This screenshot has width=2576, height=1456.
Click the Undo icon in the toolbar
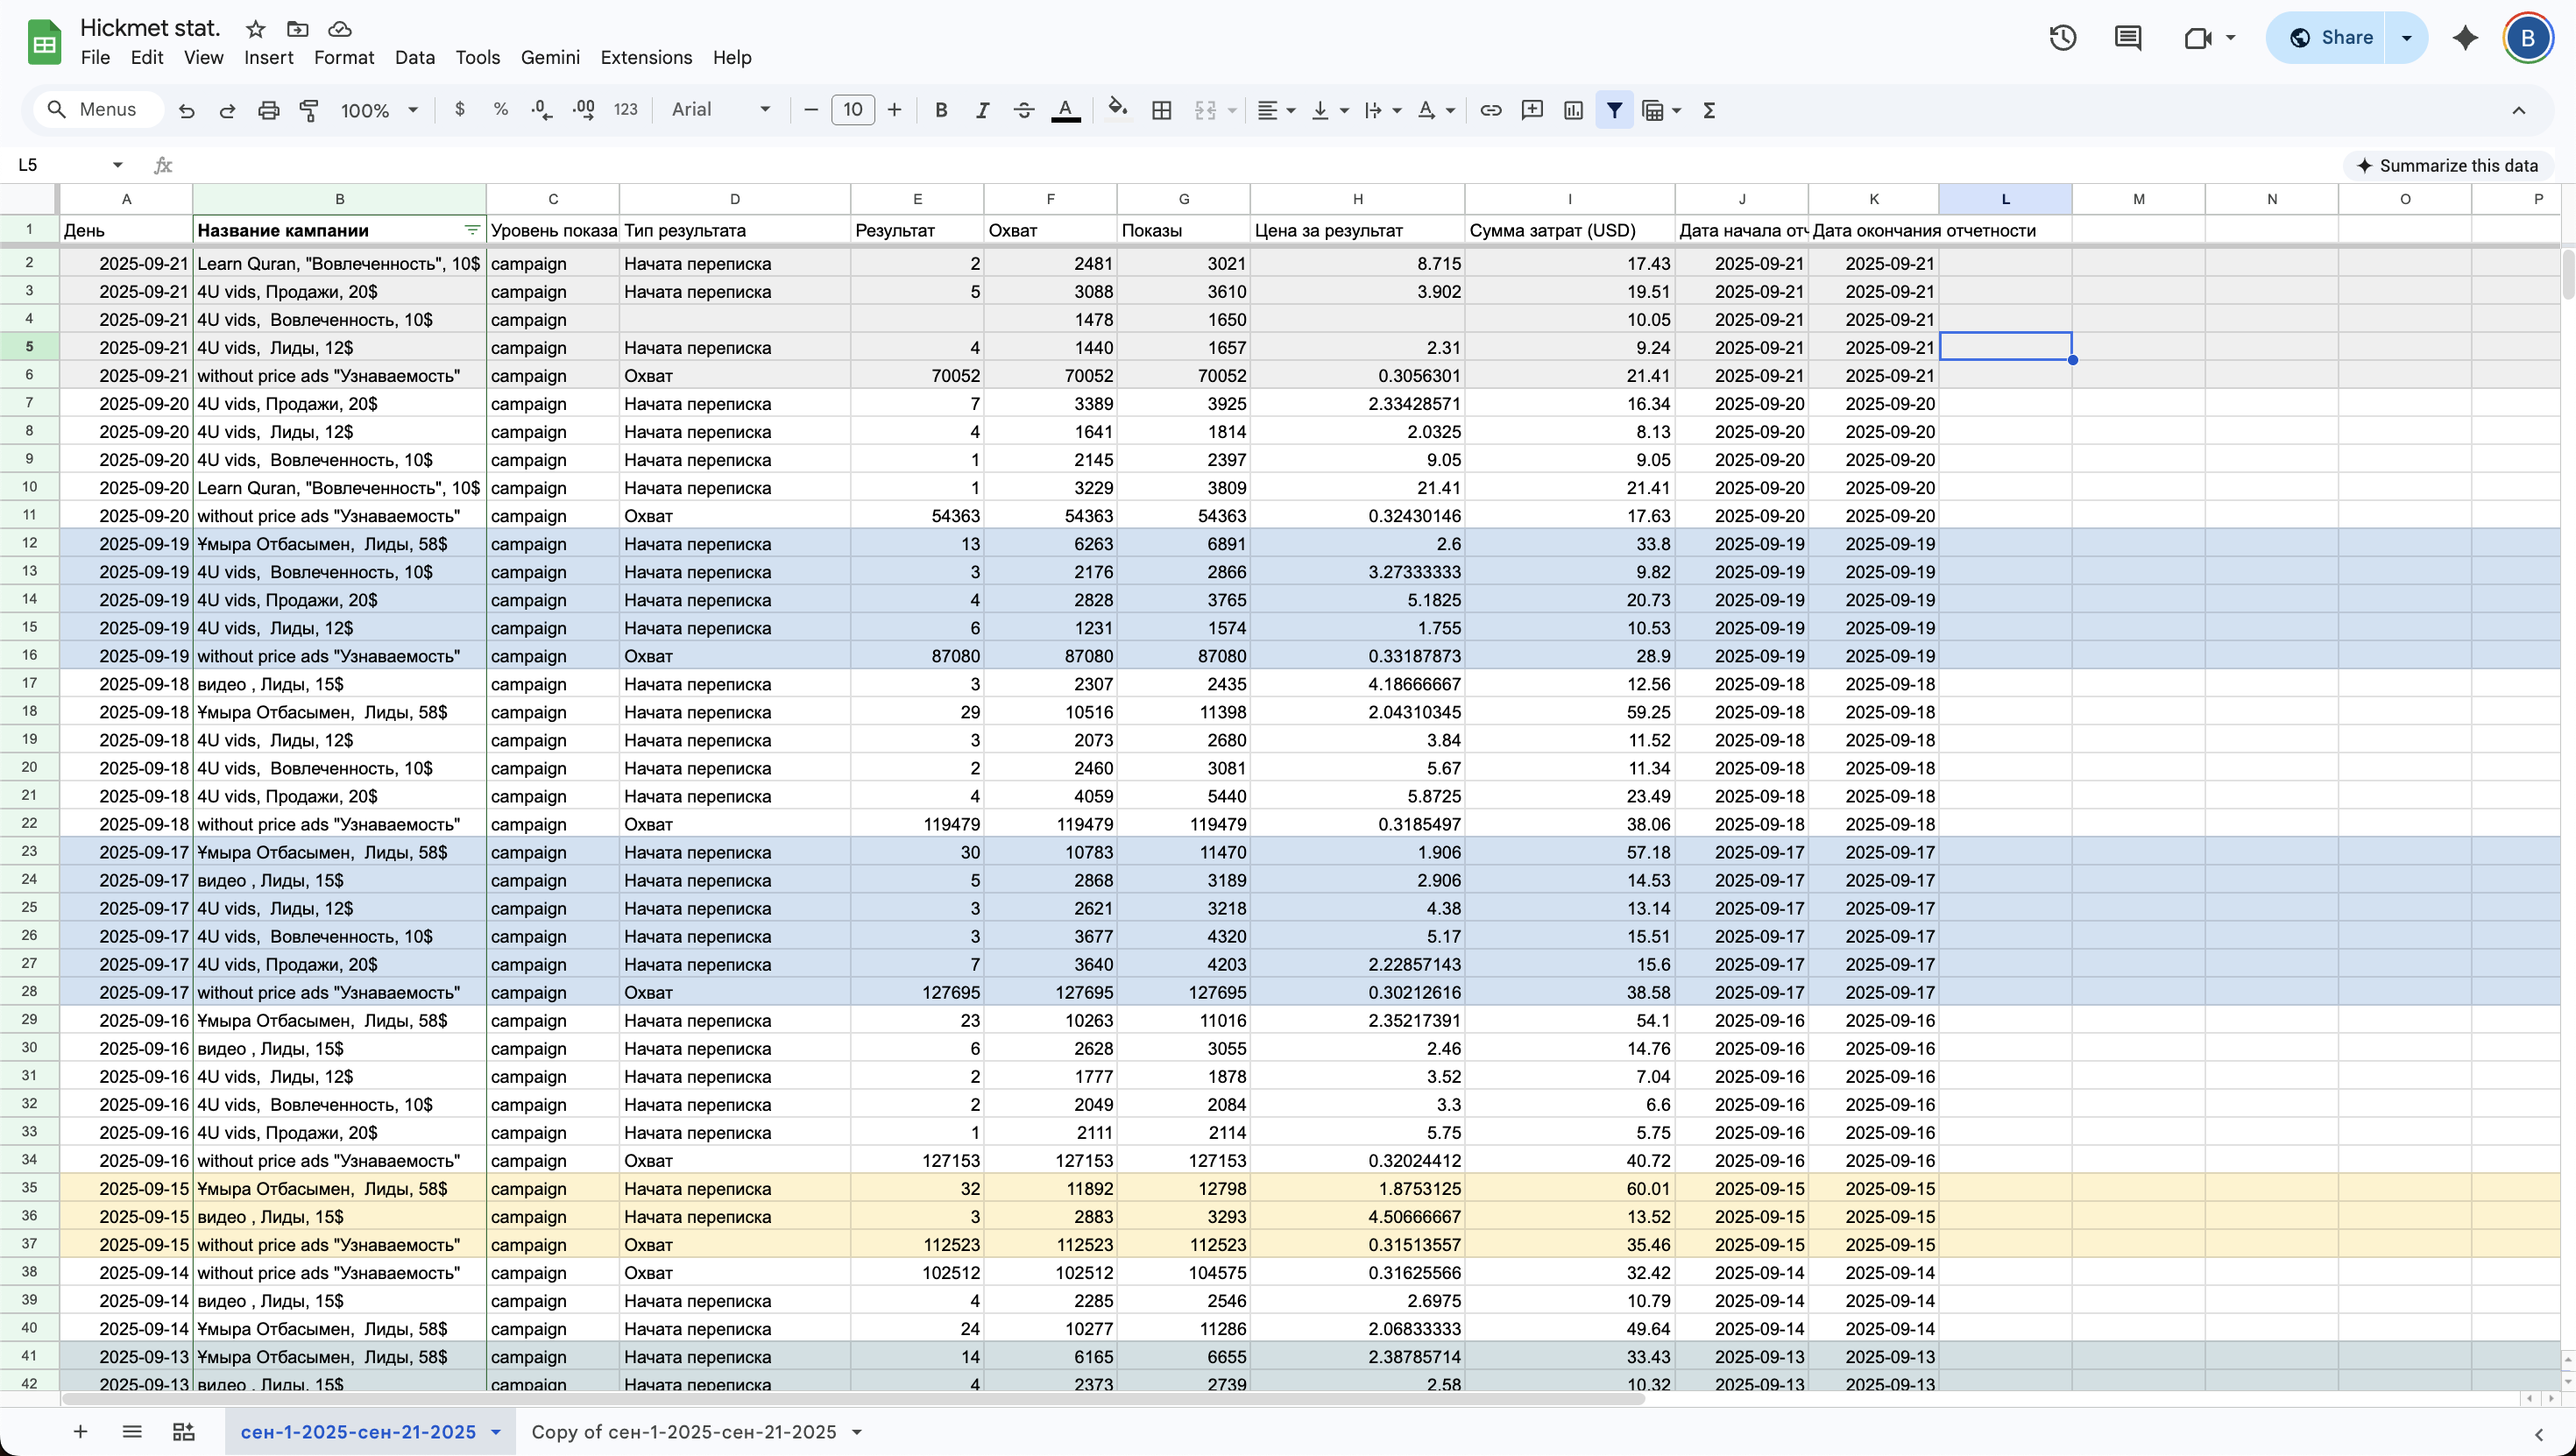pyautogui.click(x=186, y=110)
